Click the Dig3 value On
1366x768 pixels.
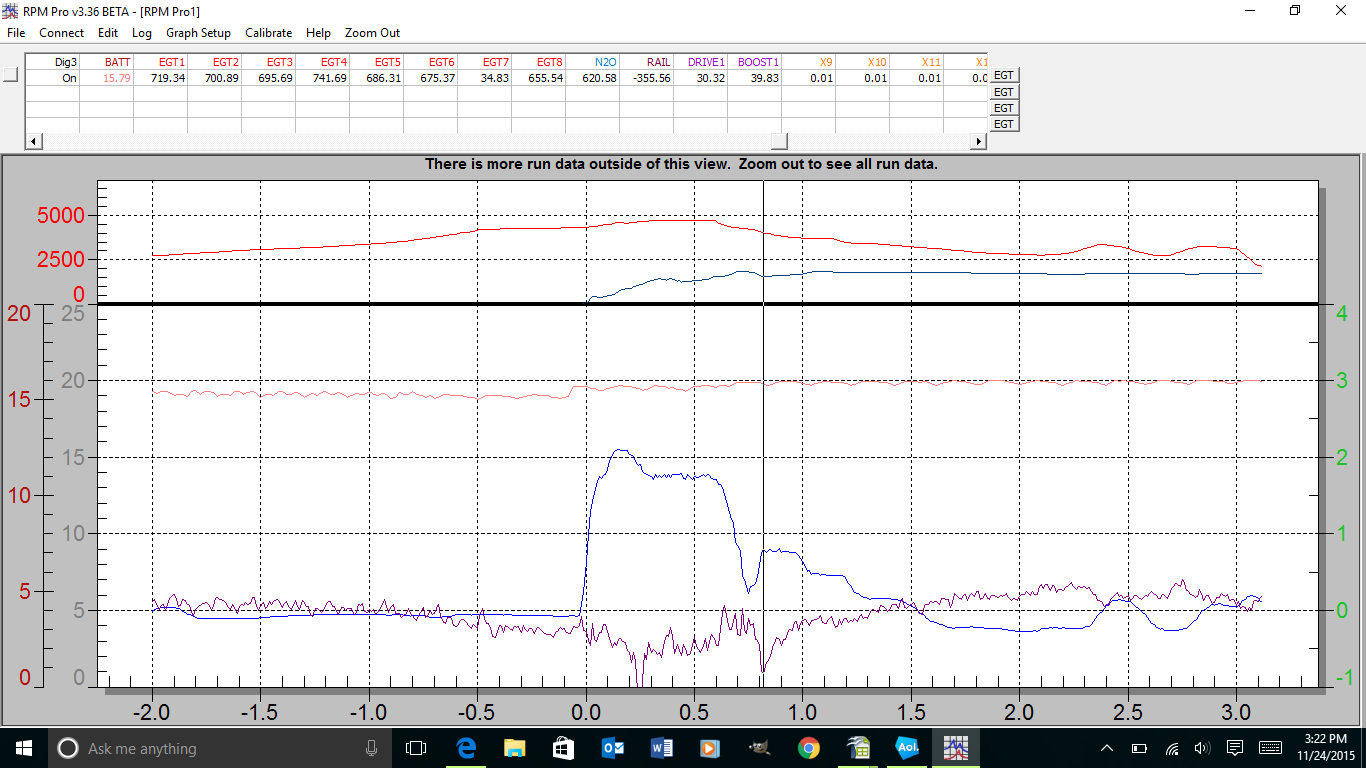click(69, 78)
